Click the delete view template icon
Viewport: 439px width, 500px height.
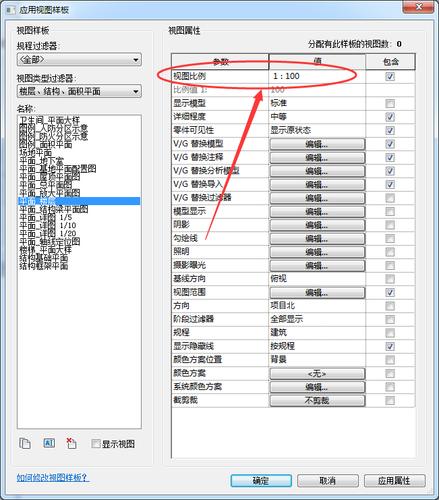click(71, 443)
